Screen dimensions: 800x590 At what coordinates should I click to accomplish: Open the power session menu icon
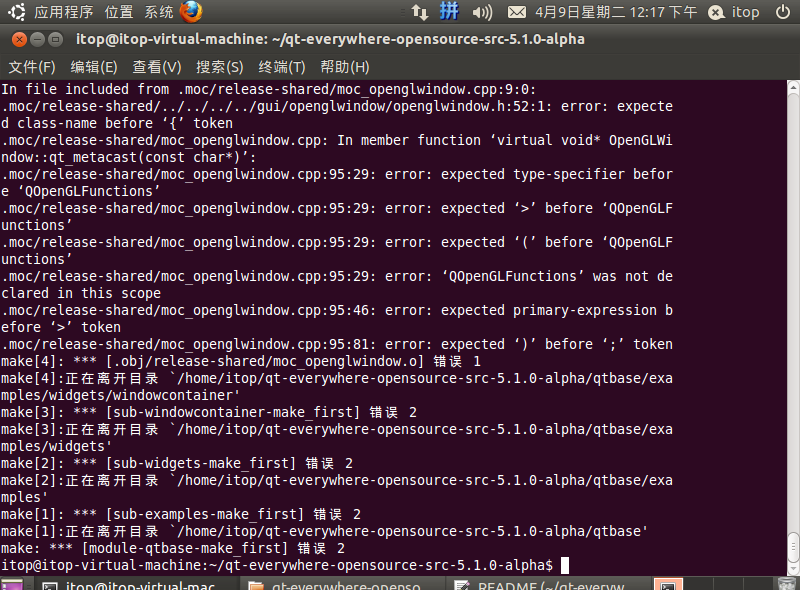783,12
